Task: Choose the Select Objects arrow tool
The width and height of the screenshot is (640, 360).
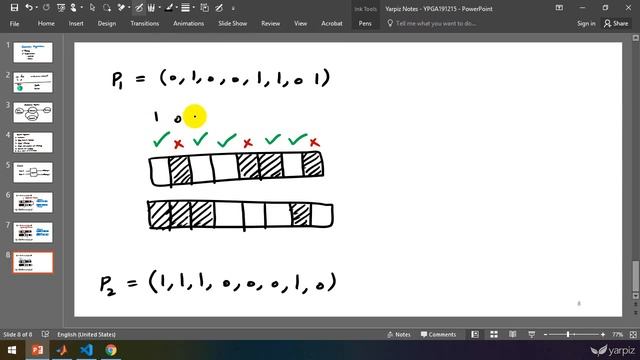Action: [92, 8]
